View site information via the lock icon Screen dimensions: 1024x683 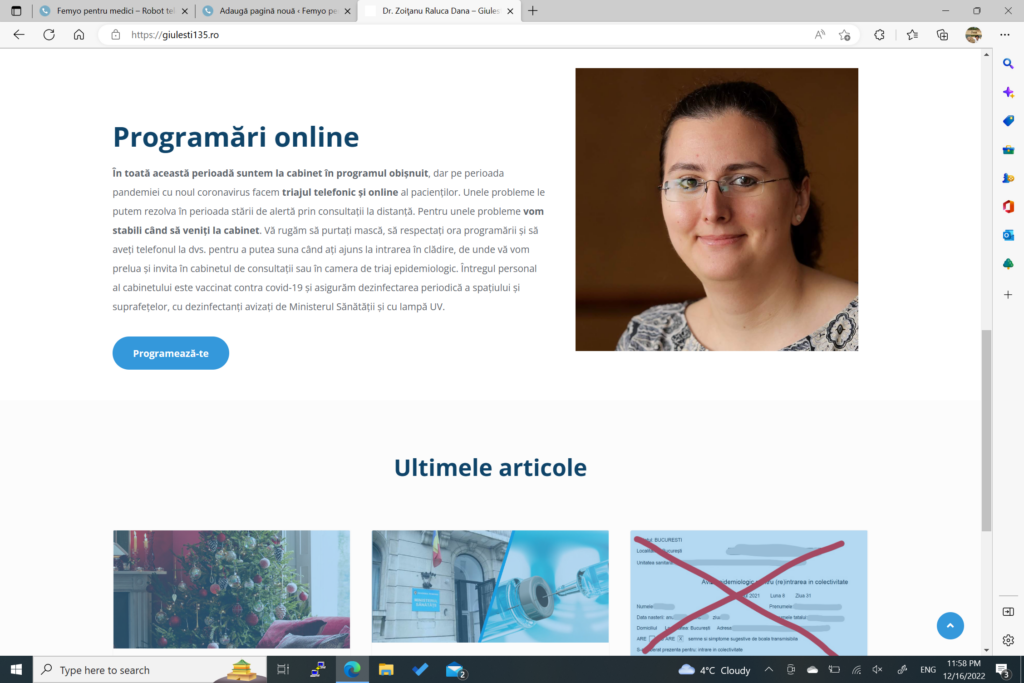coord(116,35)
